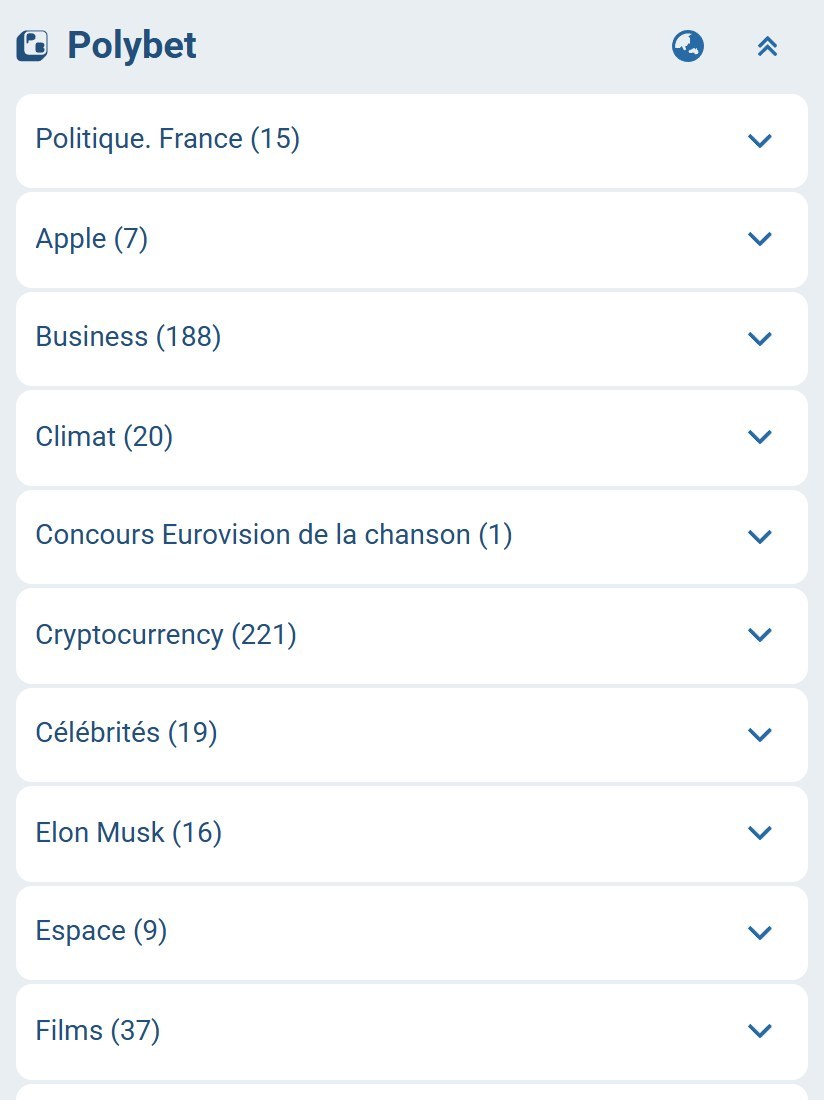Open the Climat (20) category
This screenshot has width=824, height=1100.
pos(104,436)
